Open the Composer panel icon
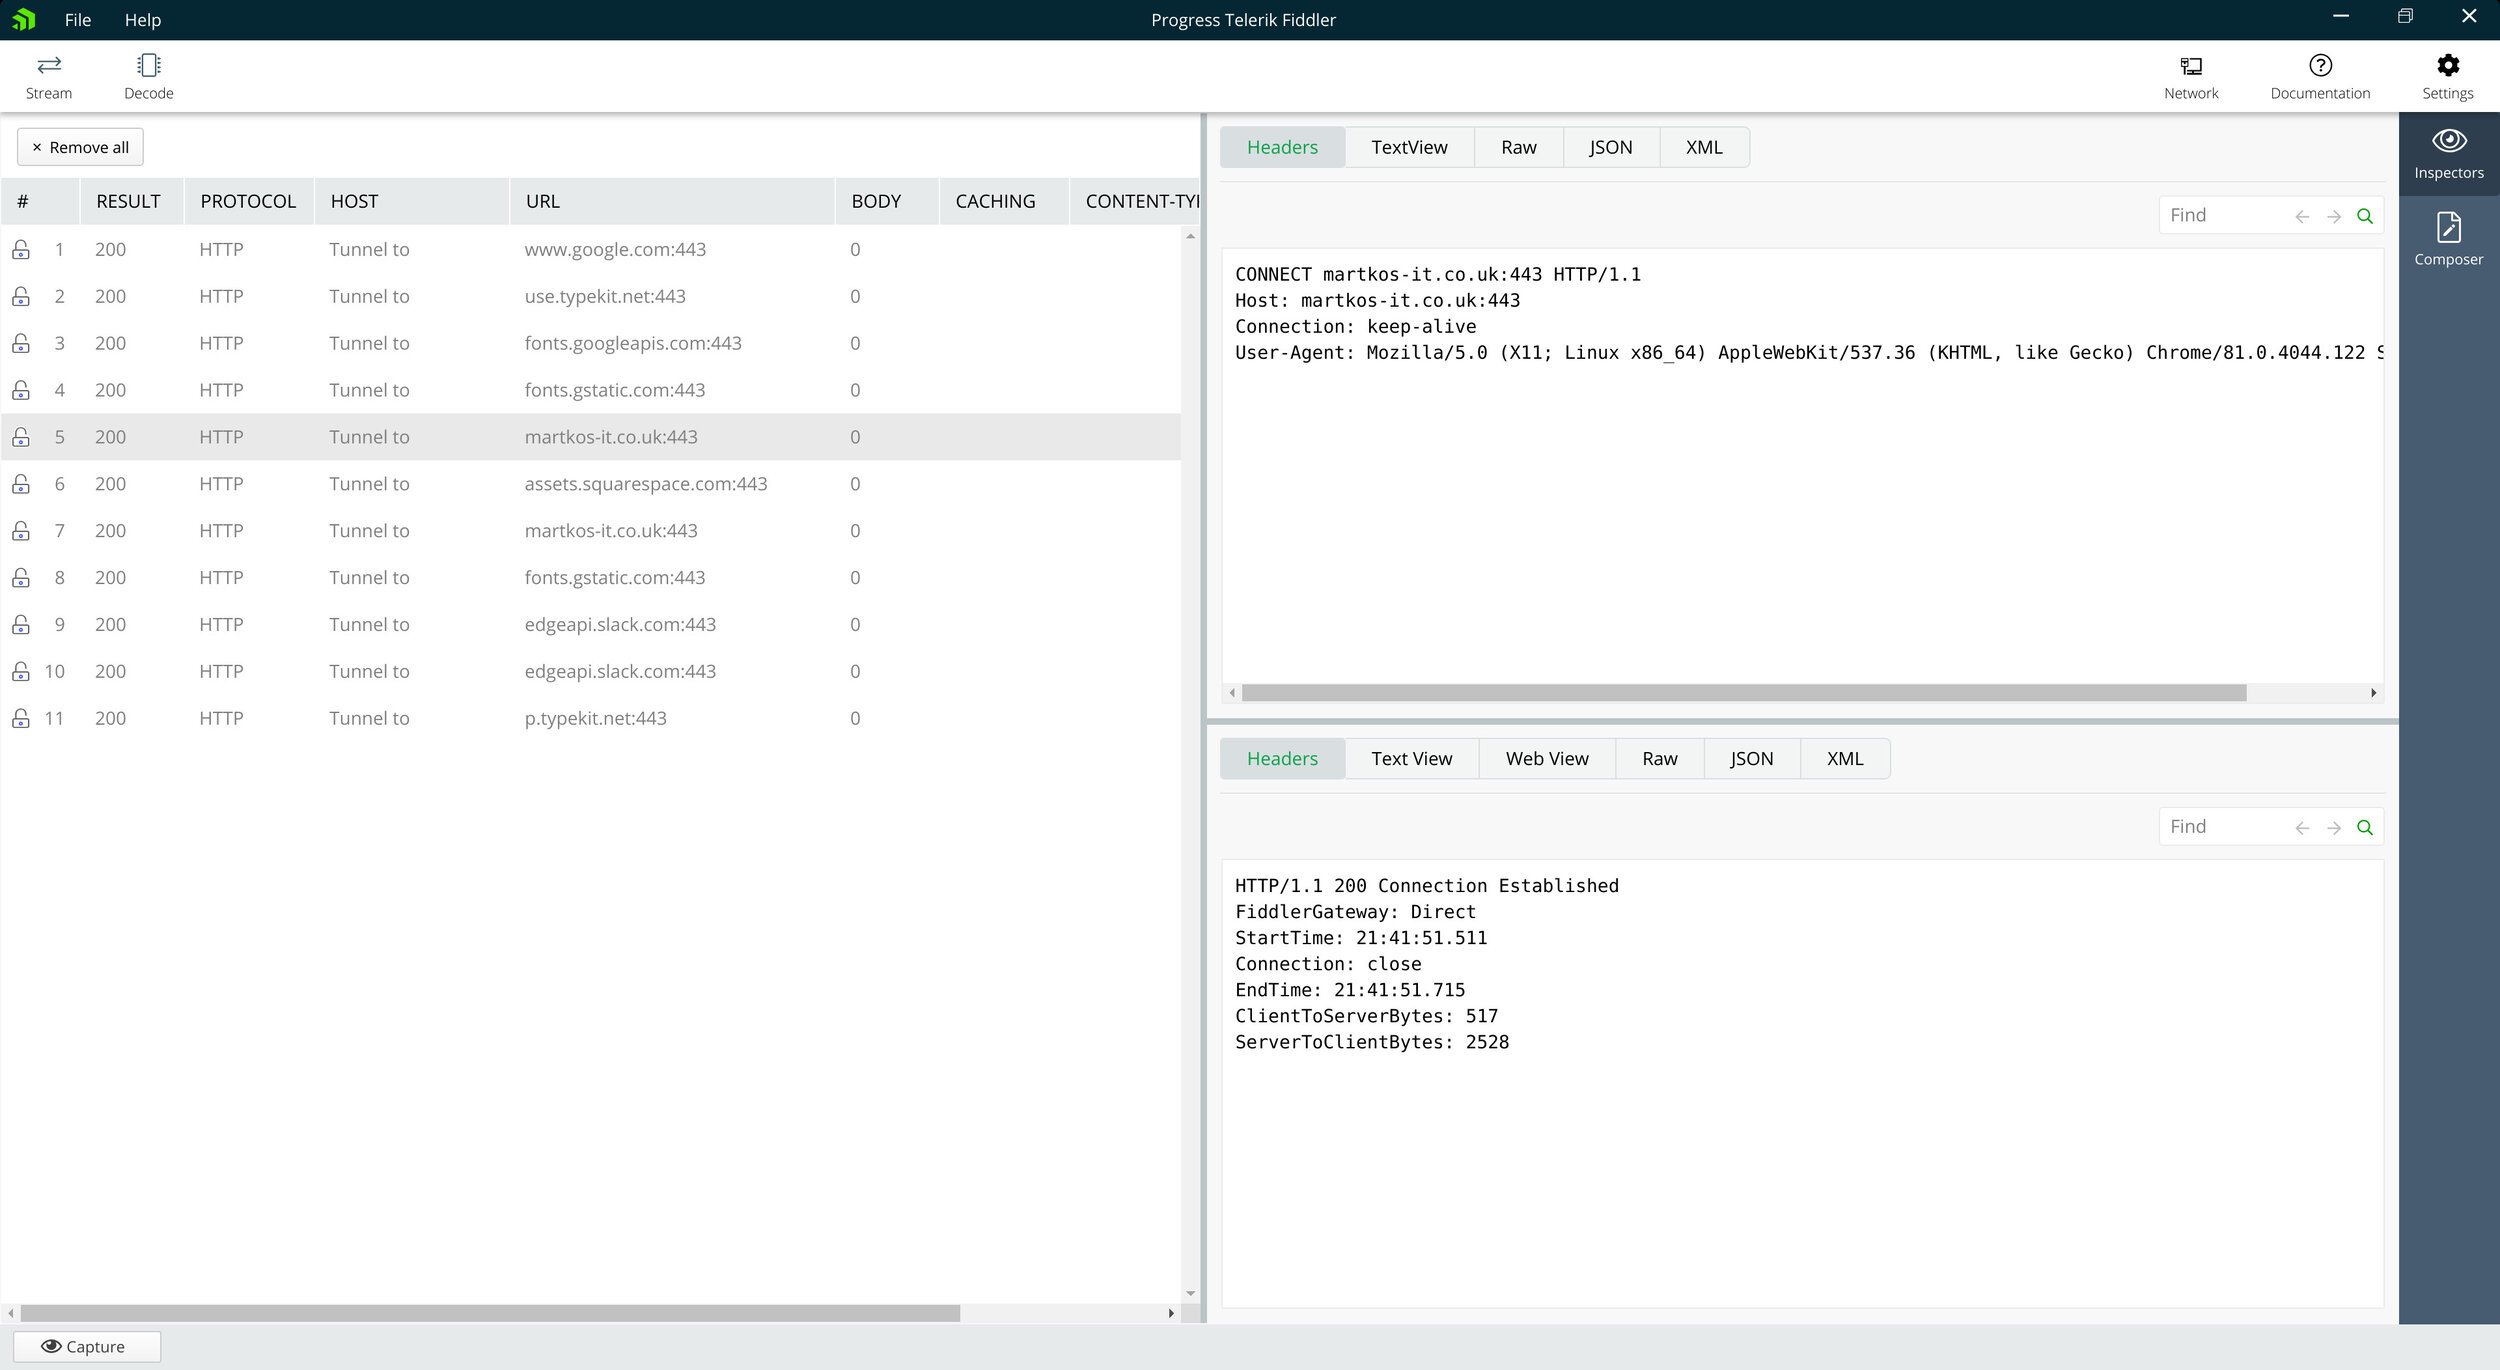This screenshot has width=2500, height=1370. [x=2448, y=228]
